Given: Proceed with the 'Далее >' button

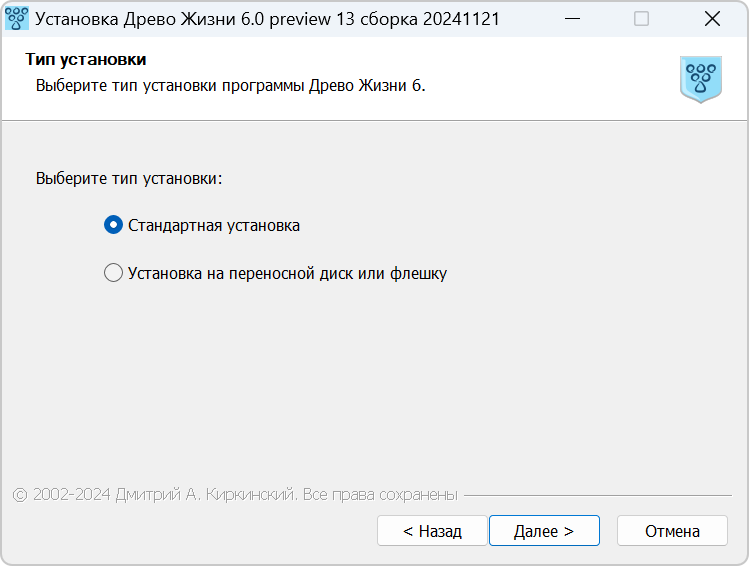Looking at the screenshot, I should click(x=544, y=531).
